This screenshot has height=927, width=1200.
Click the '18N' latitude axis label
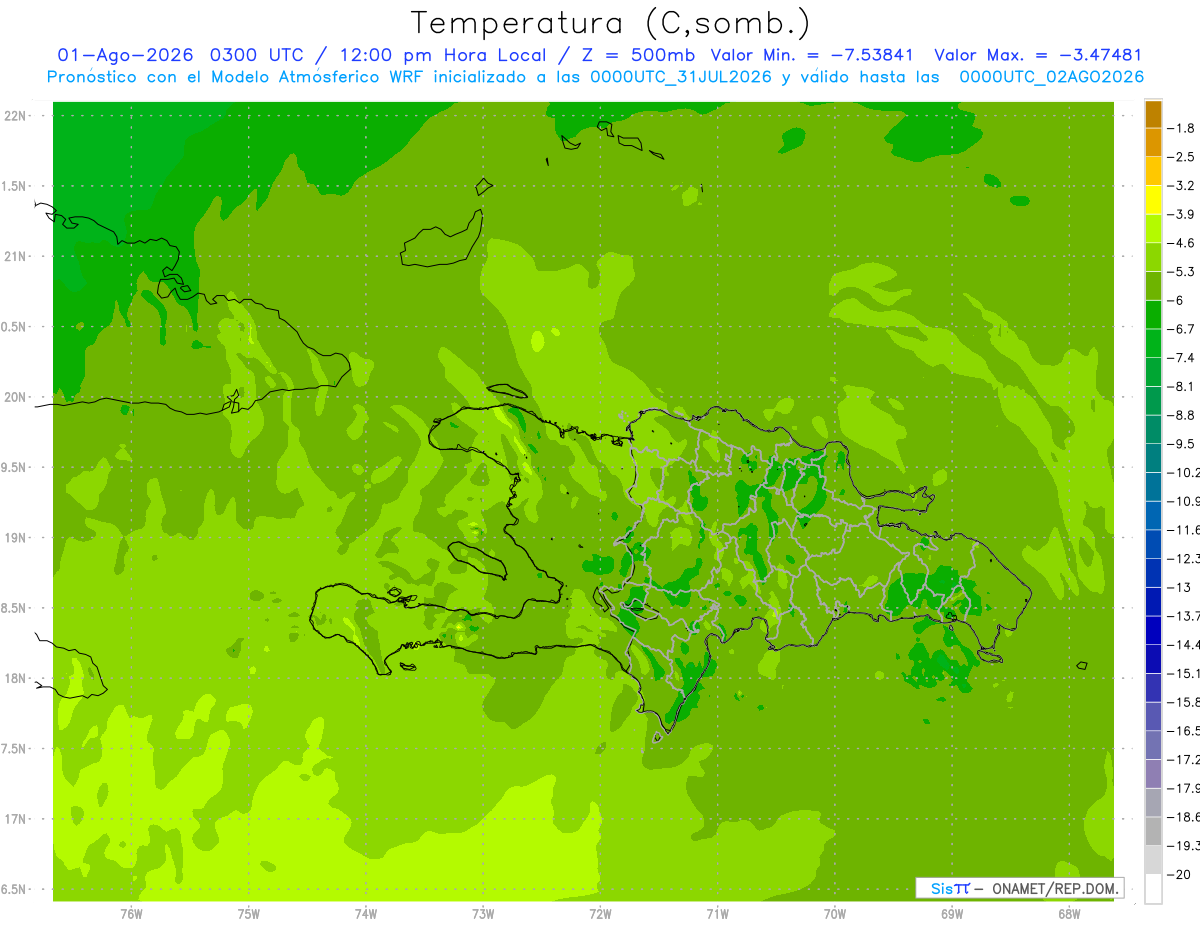pyautogui.click(x=17, y=678)
